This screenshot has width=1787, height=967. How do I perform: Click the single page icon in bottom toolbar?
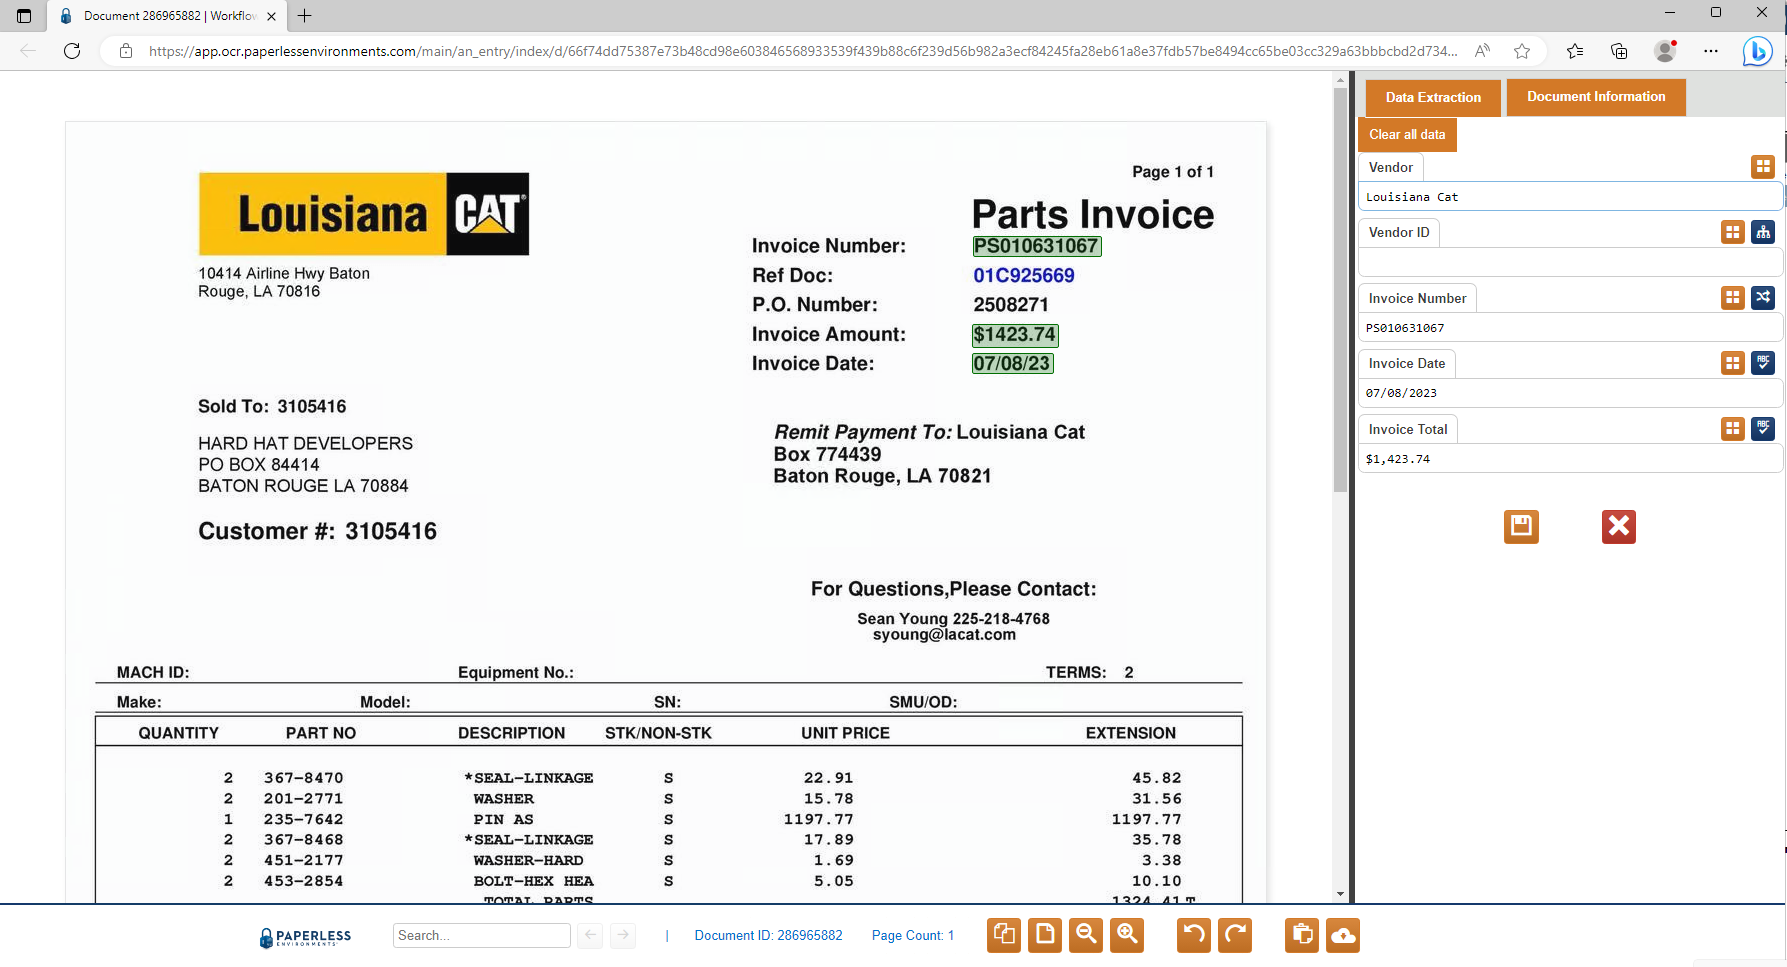click(1045, 935)
